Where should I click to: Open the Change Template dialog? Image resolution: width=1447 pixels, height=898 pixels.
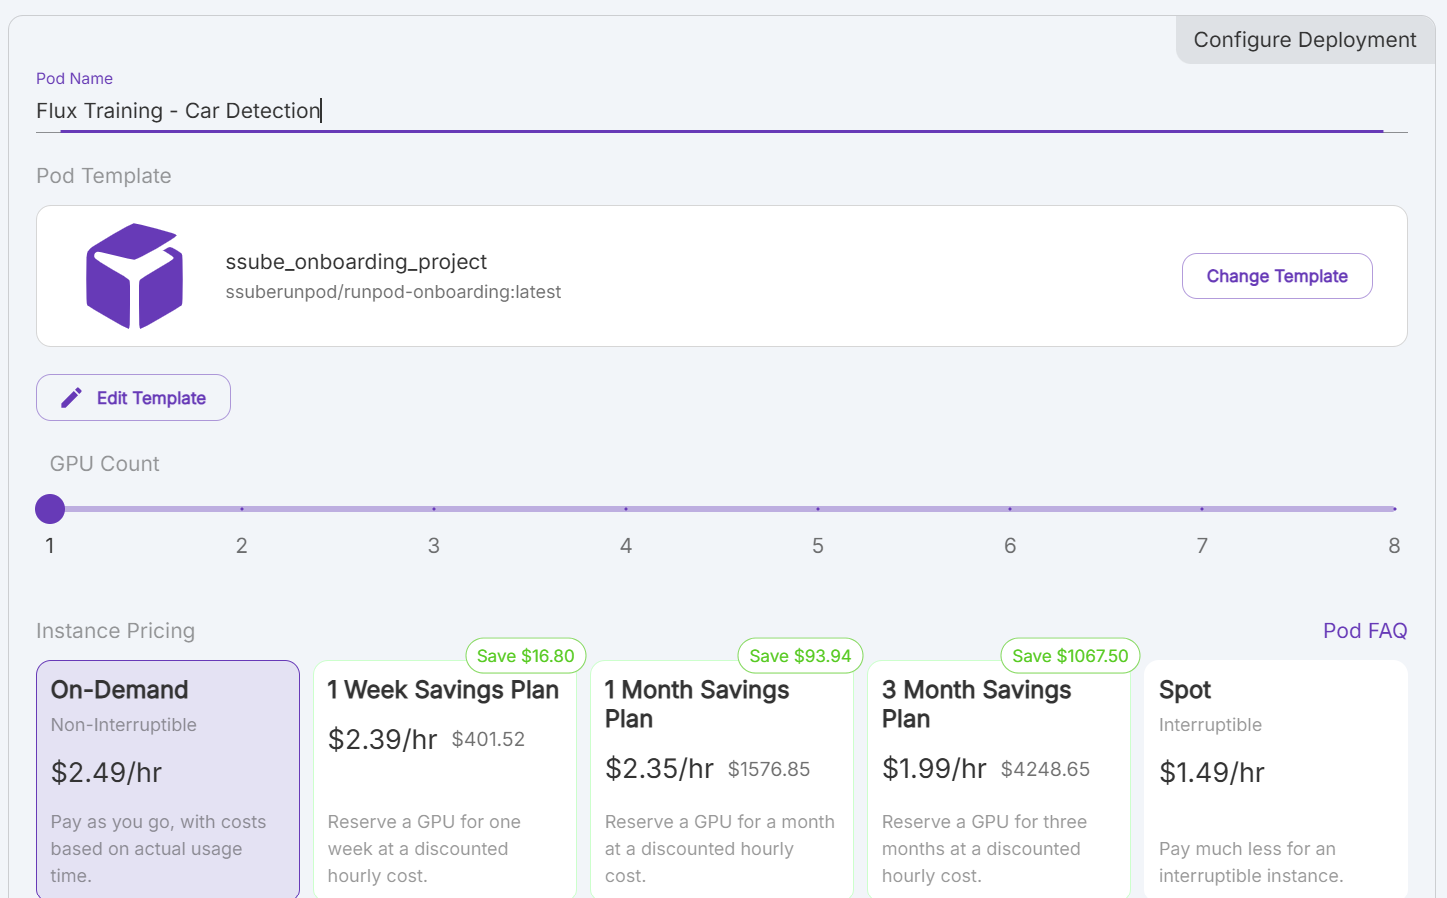[x=1276, y=276]
